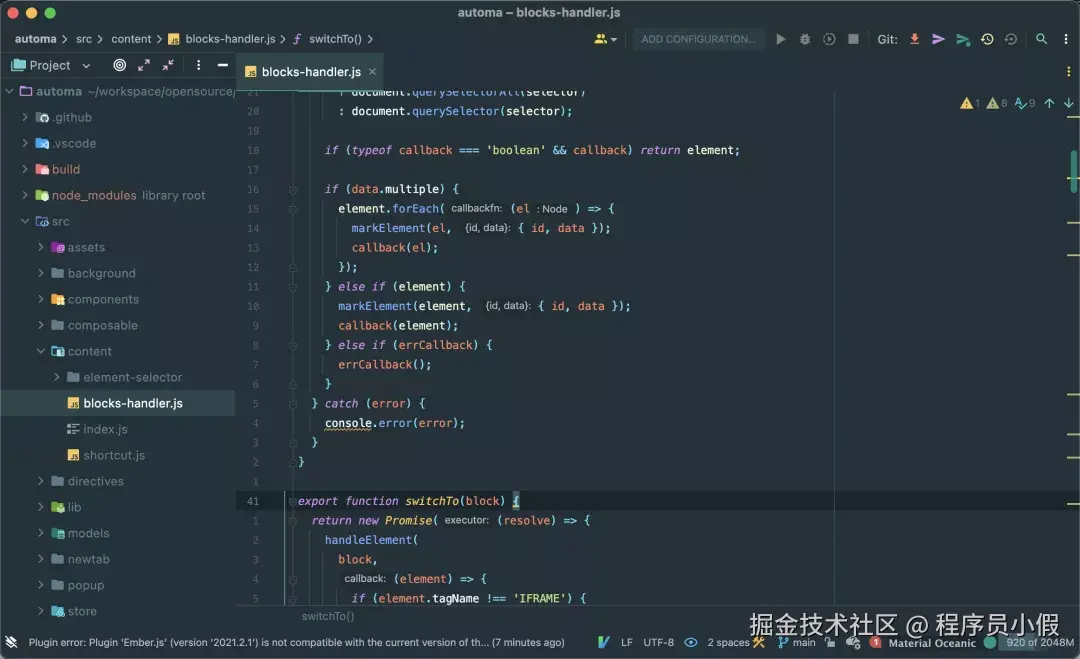Open Project panel options kebab menu

pos(198,65)
